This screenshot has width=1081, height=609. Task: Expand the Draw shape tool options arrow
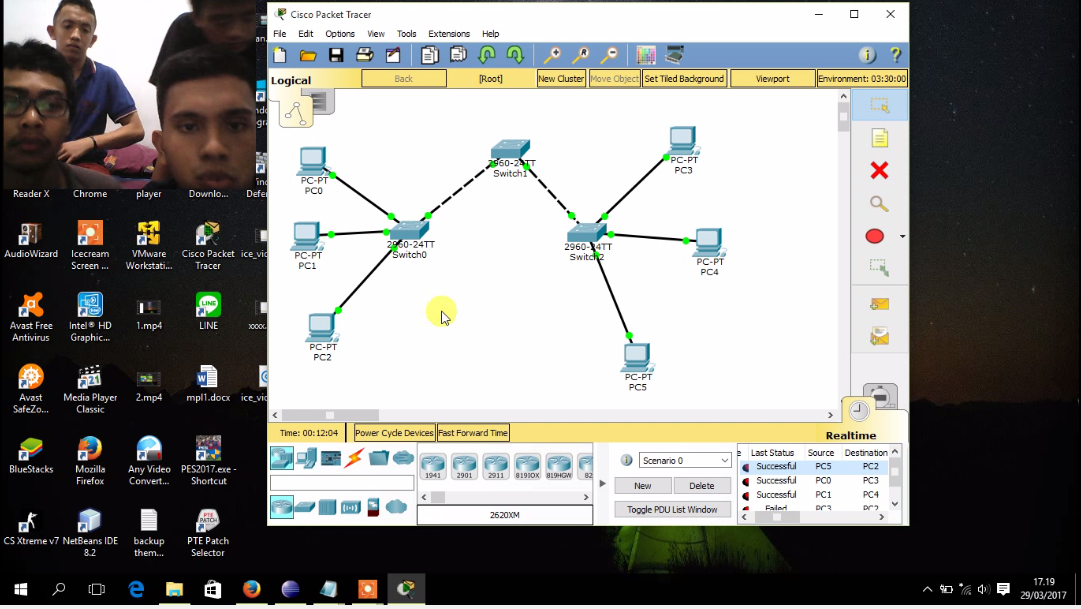902,237
